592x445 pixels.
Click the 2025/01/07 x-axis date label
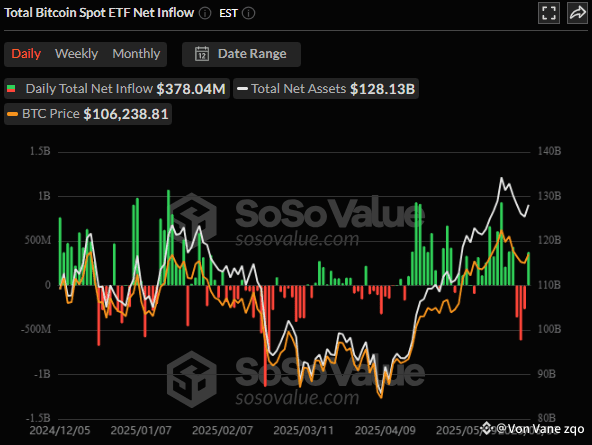click(x=141, y=430)
